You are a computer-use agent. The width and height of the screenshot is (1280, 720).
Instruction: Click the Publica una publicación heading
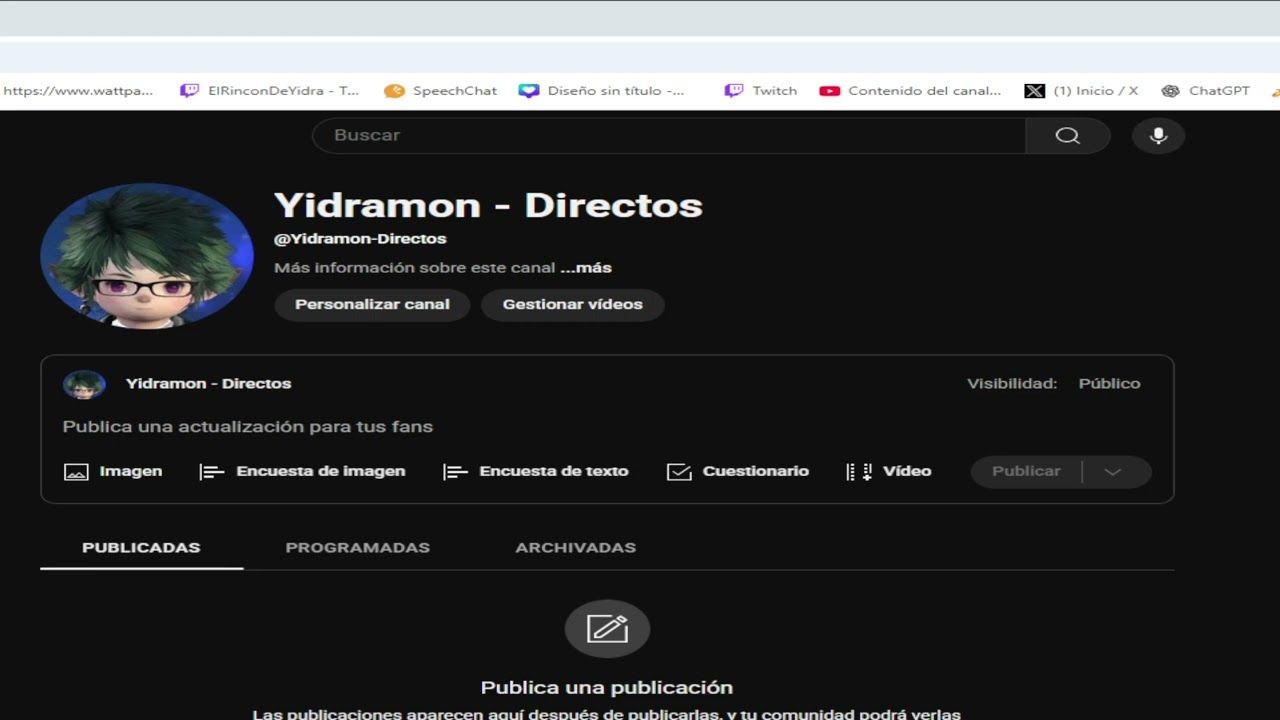coord(607,688)
